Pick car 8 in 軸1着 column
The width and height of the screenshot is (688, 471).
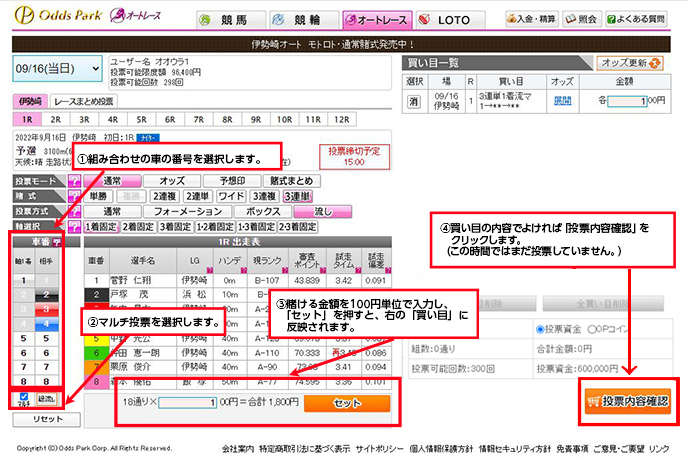(24, 381)
